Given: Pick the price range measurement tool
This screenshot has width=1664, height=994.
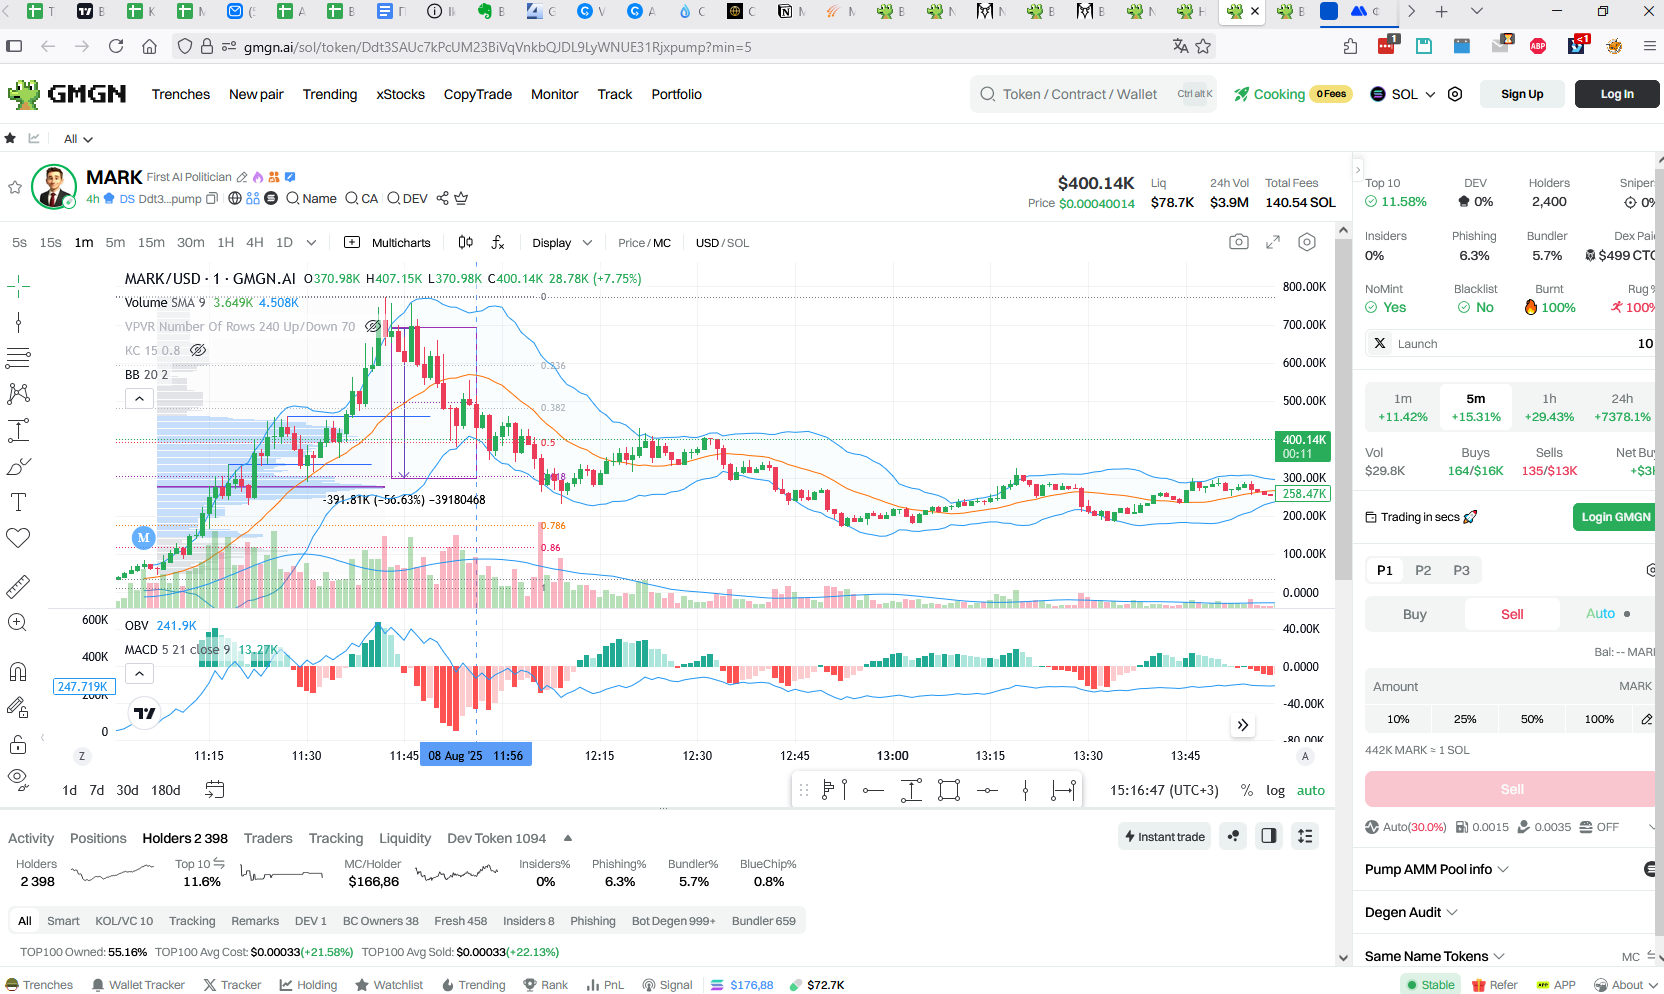Looking at the screenshot, I should [18, 431].
